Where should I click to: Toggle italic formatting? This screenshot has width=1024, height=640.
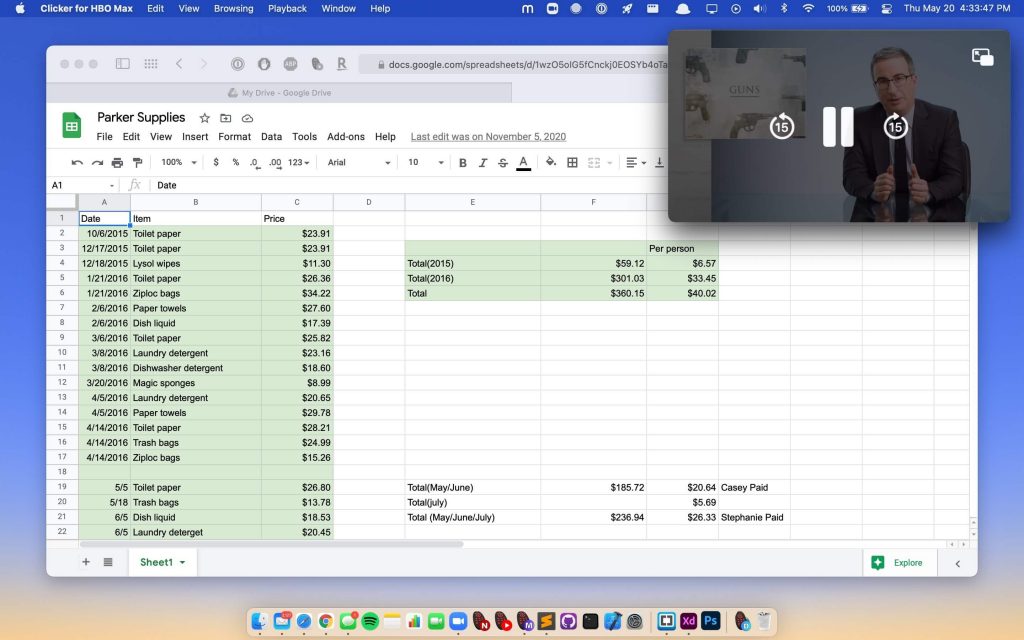point(483,162)
